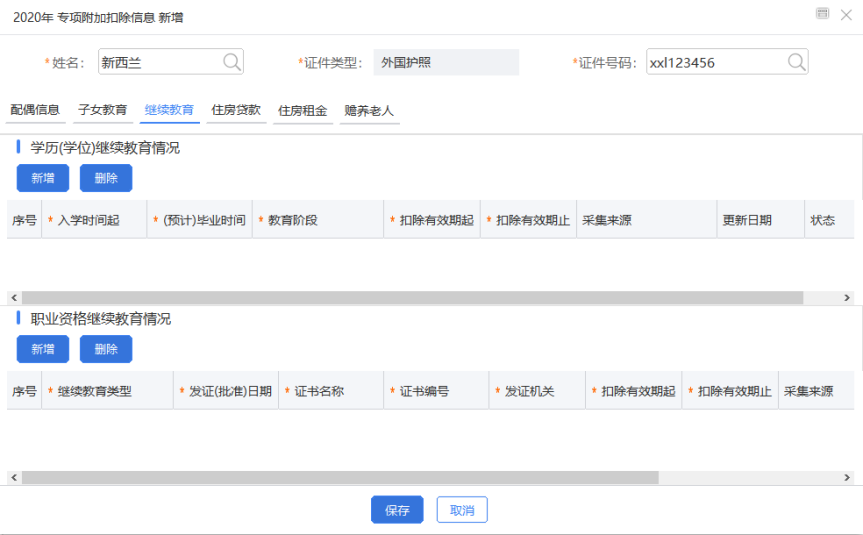
Task: Open the 住房贷款 tab
Action: point(236,110)
